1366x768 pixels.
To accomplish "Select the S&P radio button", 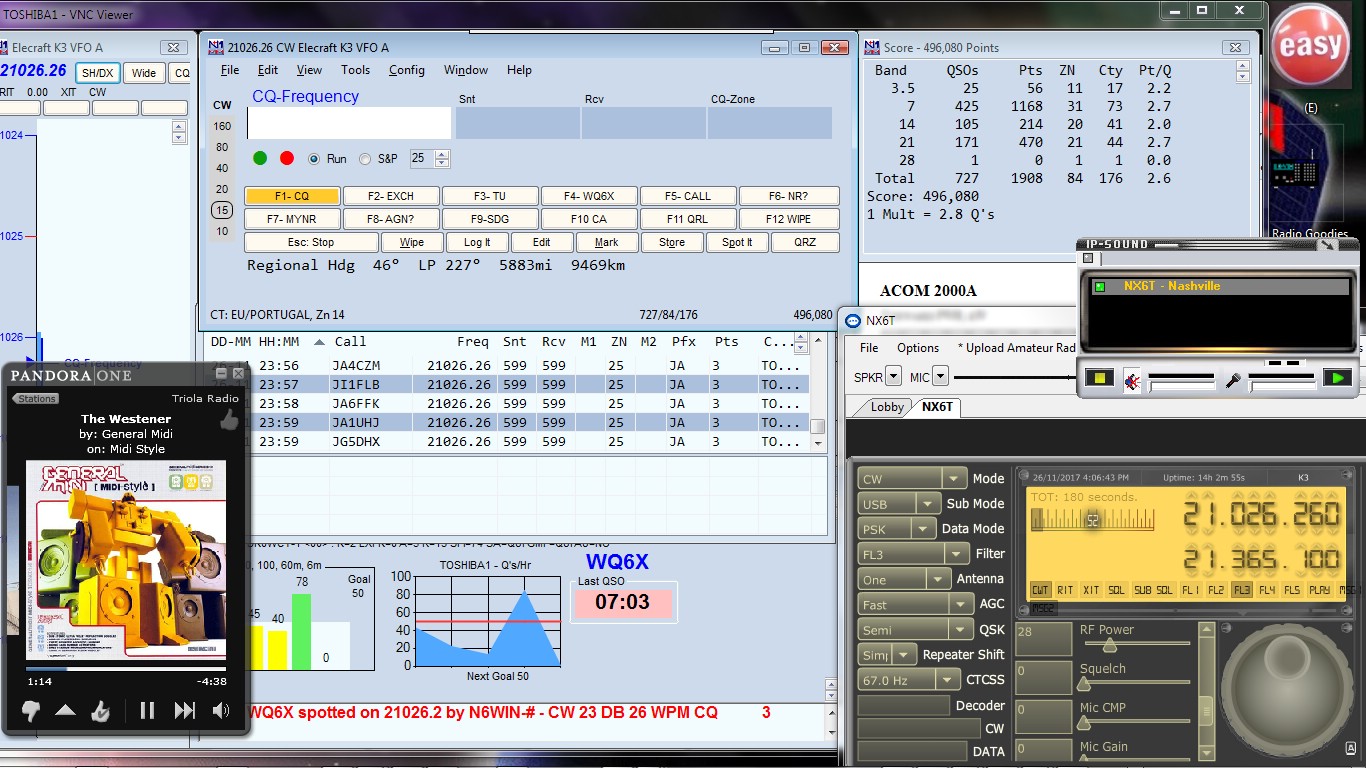I will tap(365, 158).
